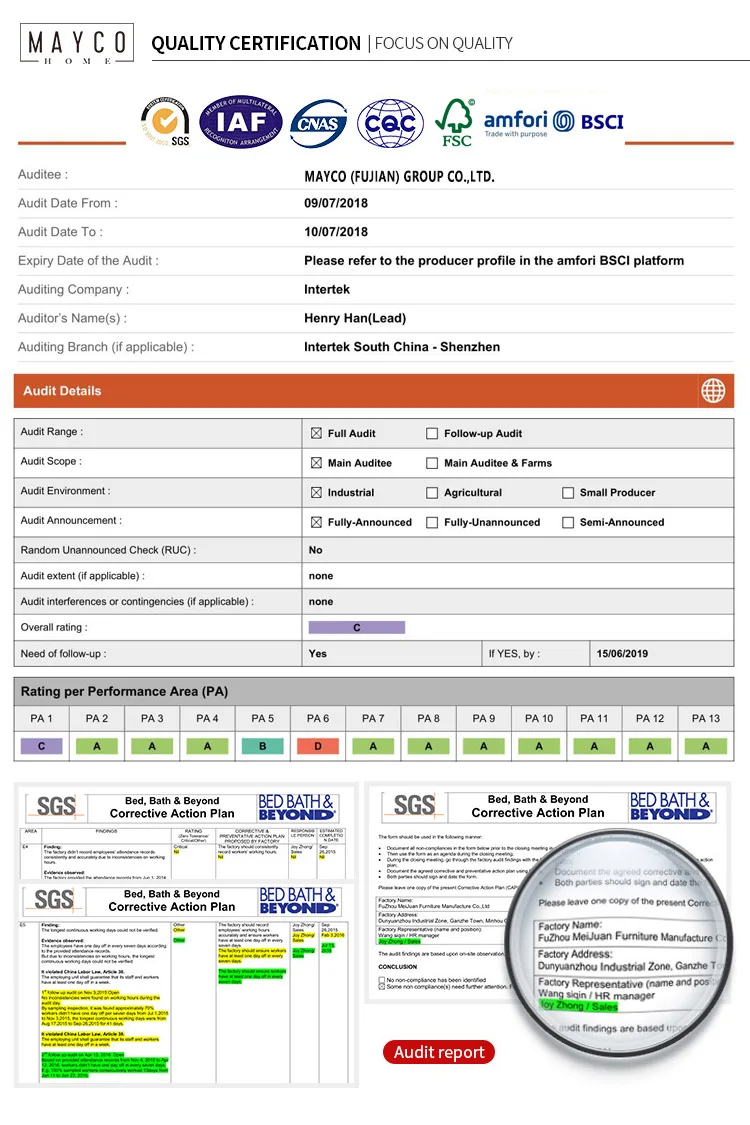This screenshot has height=1125, width=750.
Task: Click the FSC tree logo
Action: 455,122
